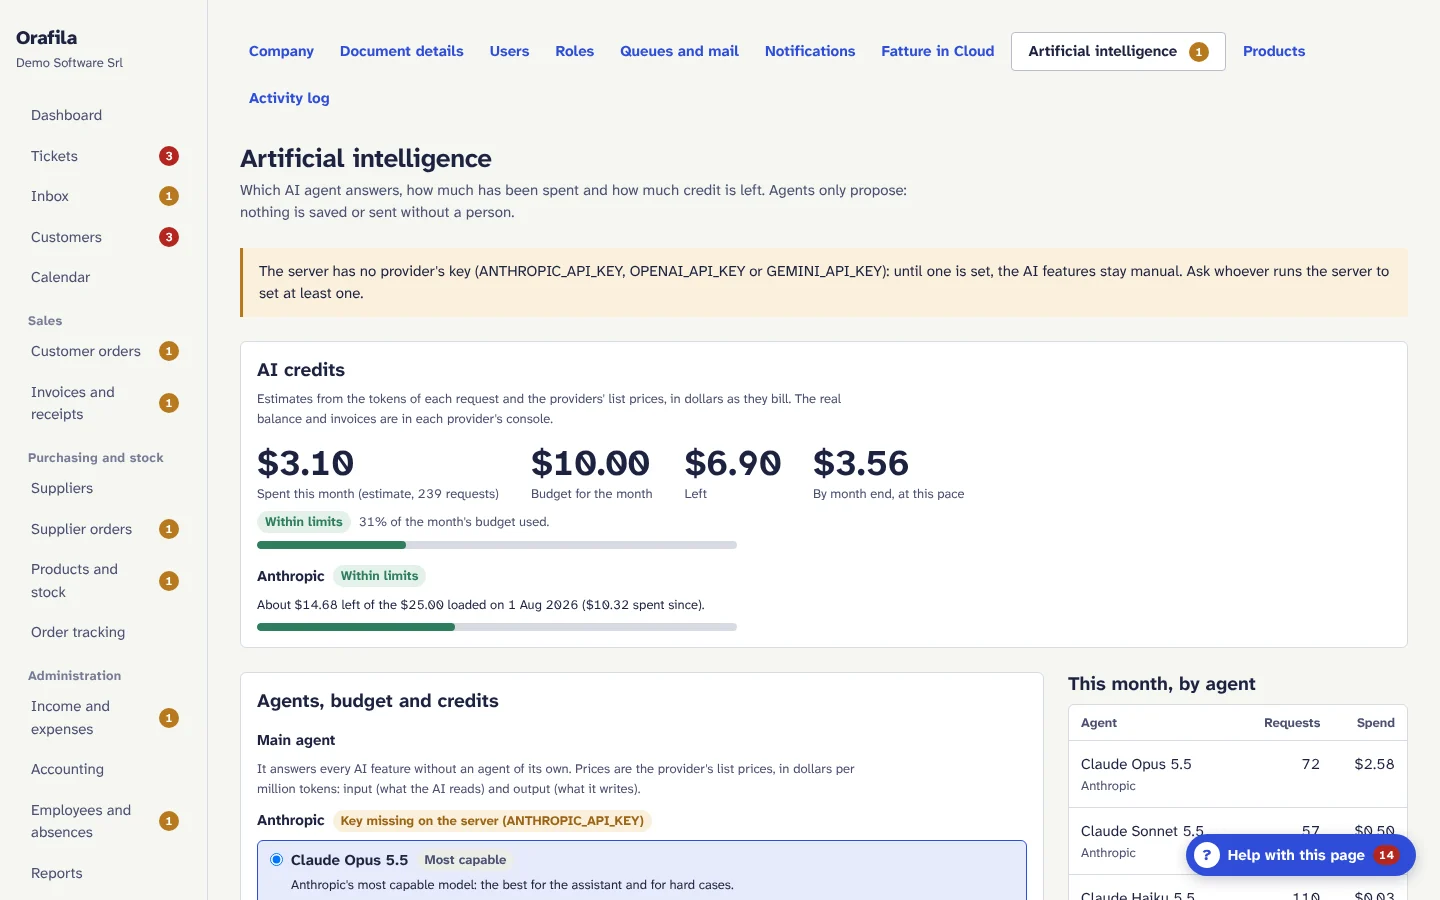Click the $3.10 spent this month figure
Image resolution: width=1440 pixels, height=900 pixels.
coord(305,463)
